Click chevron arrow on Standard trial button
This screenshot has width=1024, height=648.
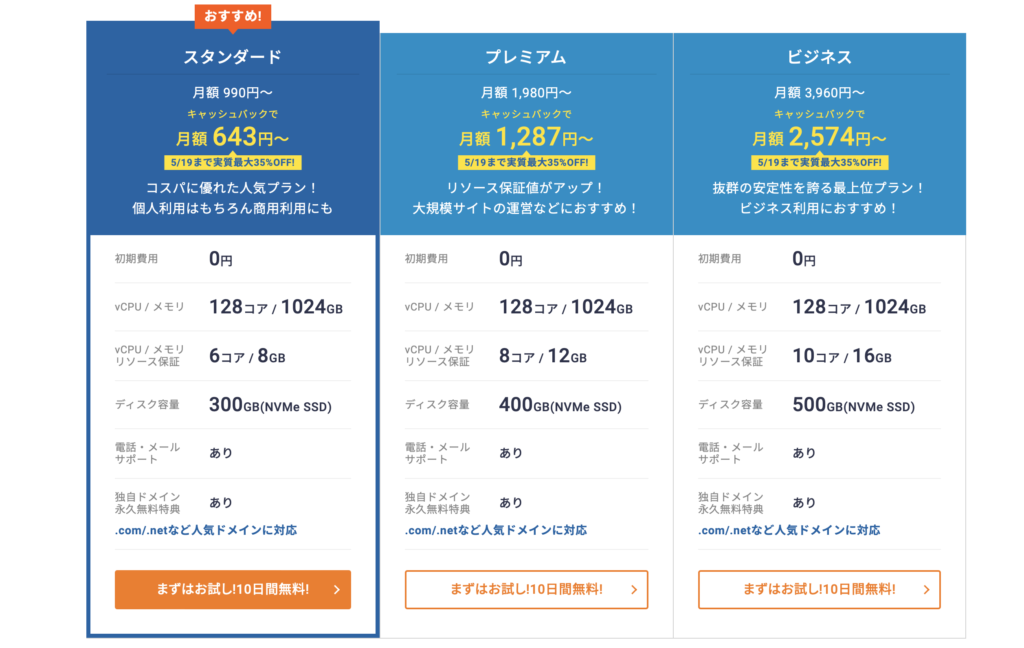(337, 589)
